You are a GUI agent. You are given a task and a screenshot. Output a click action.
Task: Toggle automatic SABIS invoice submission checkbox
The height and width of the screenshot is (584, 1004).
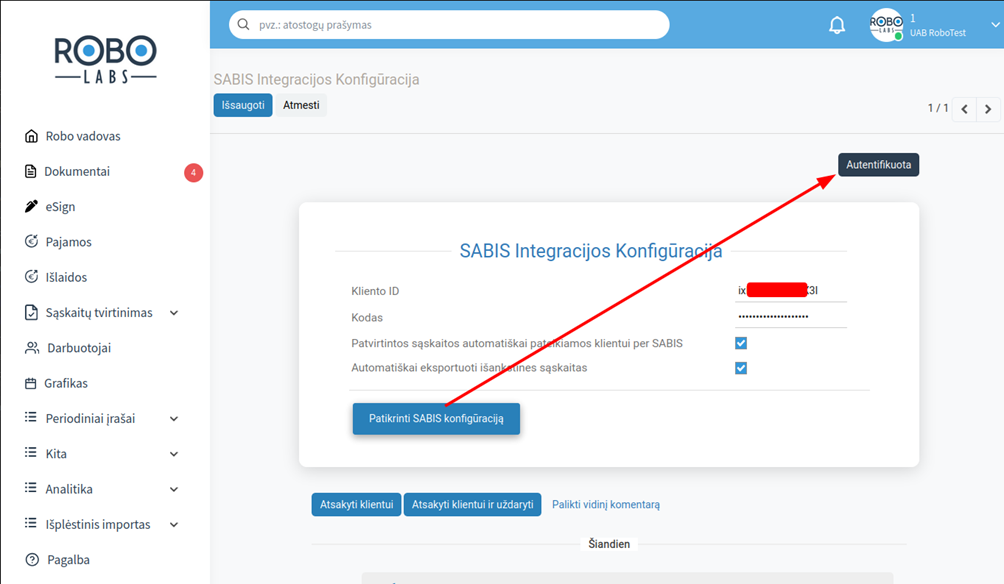(x=741, y=343)
